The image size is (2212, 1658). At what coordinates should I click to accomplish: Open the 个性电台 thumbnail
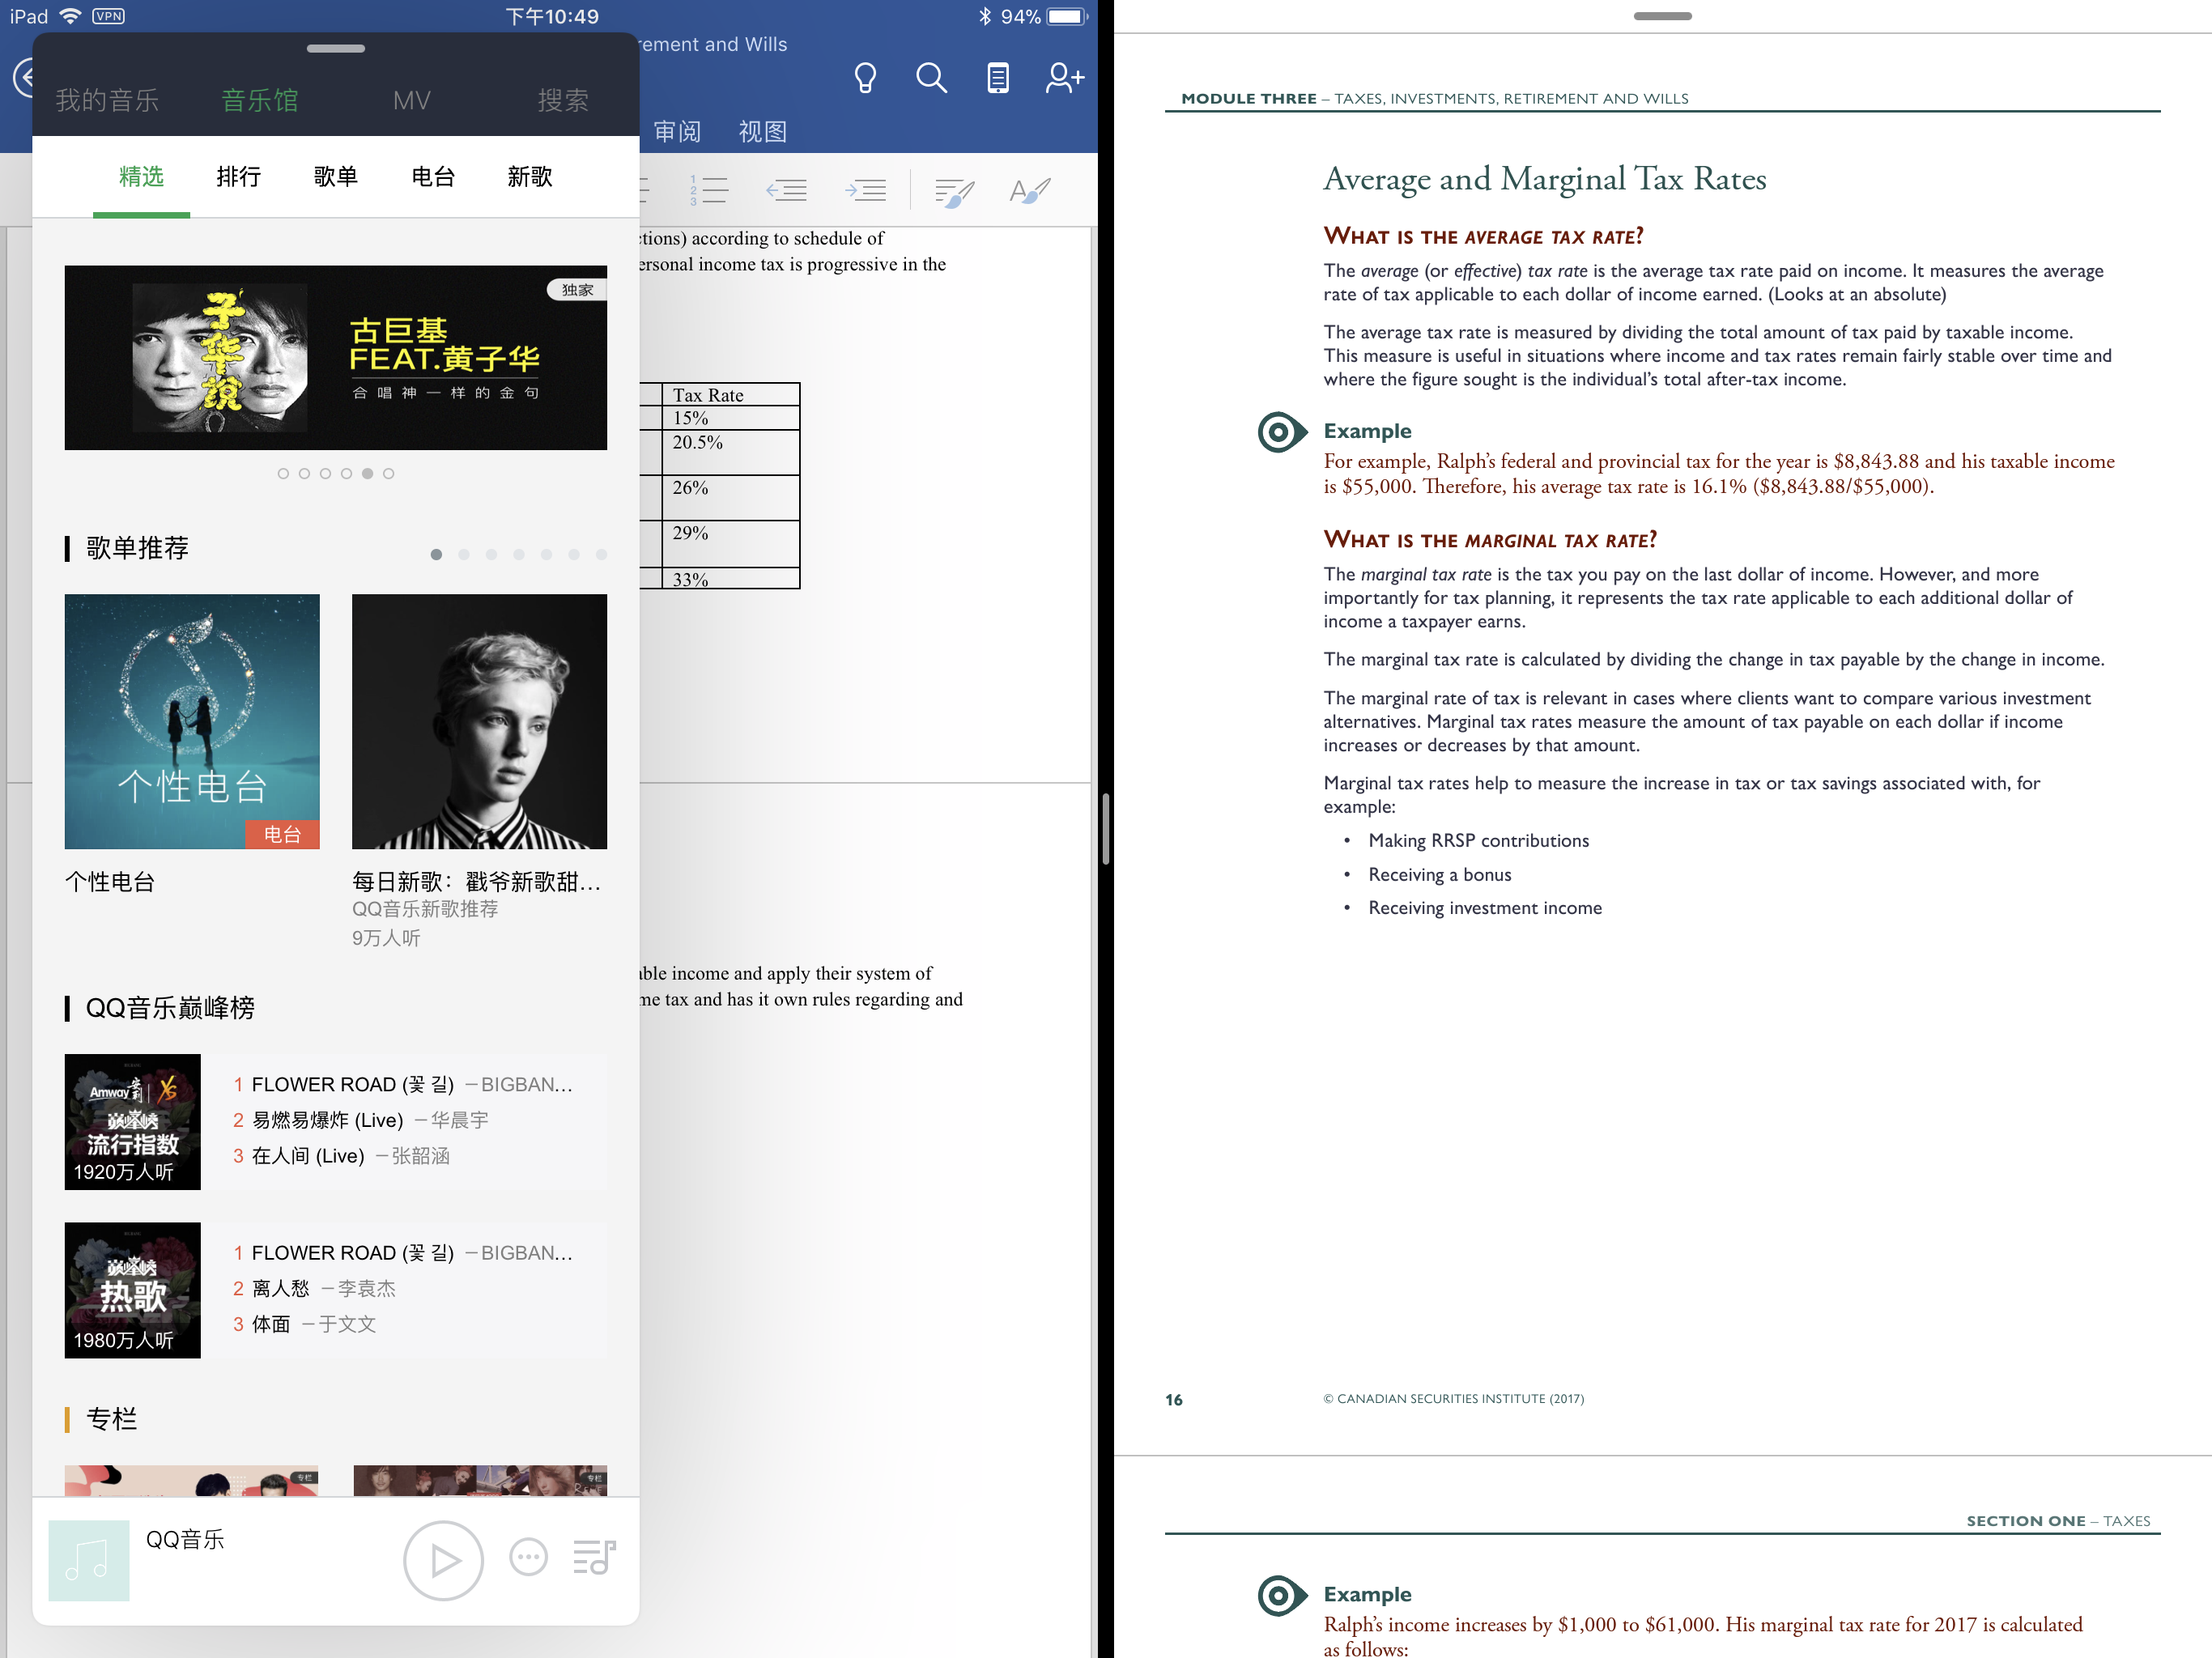[x=192, y=721]
